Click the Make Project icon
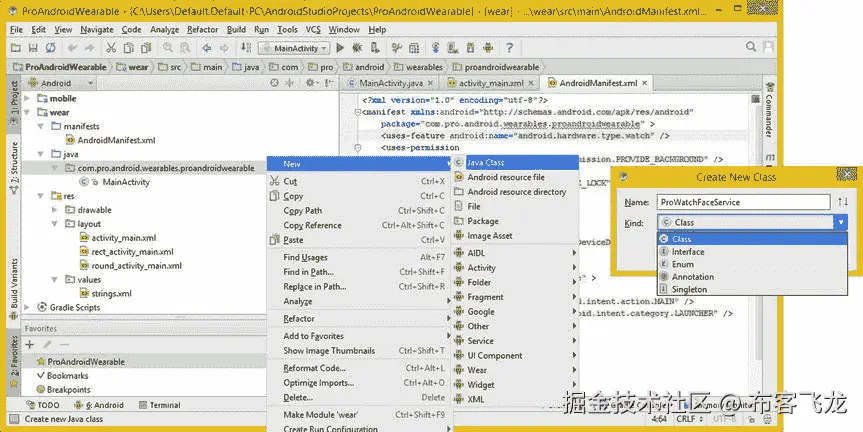863x432 pixels. click(x=246, y=48)
